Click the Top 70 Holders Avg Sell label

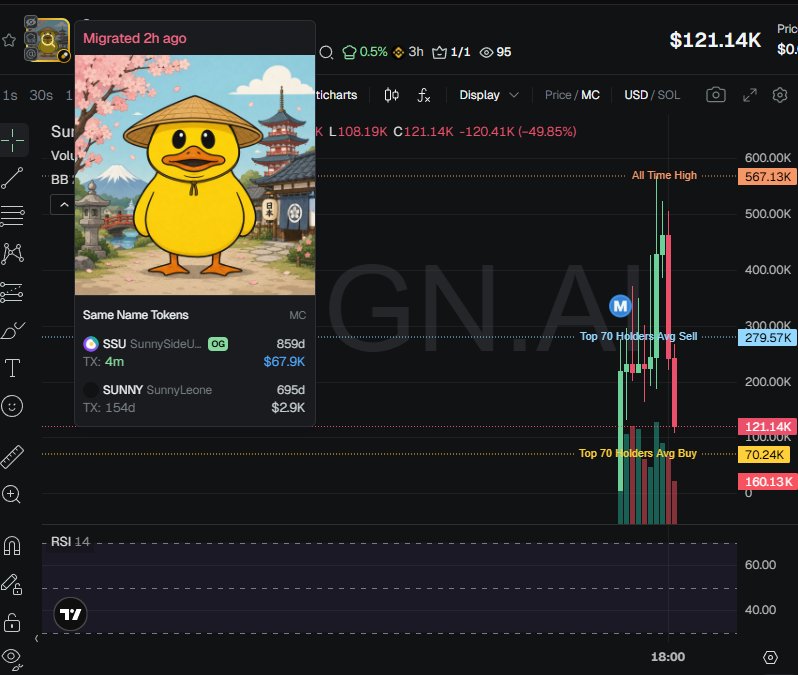click(x=638, y=336)
